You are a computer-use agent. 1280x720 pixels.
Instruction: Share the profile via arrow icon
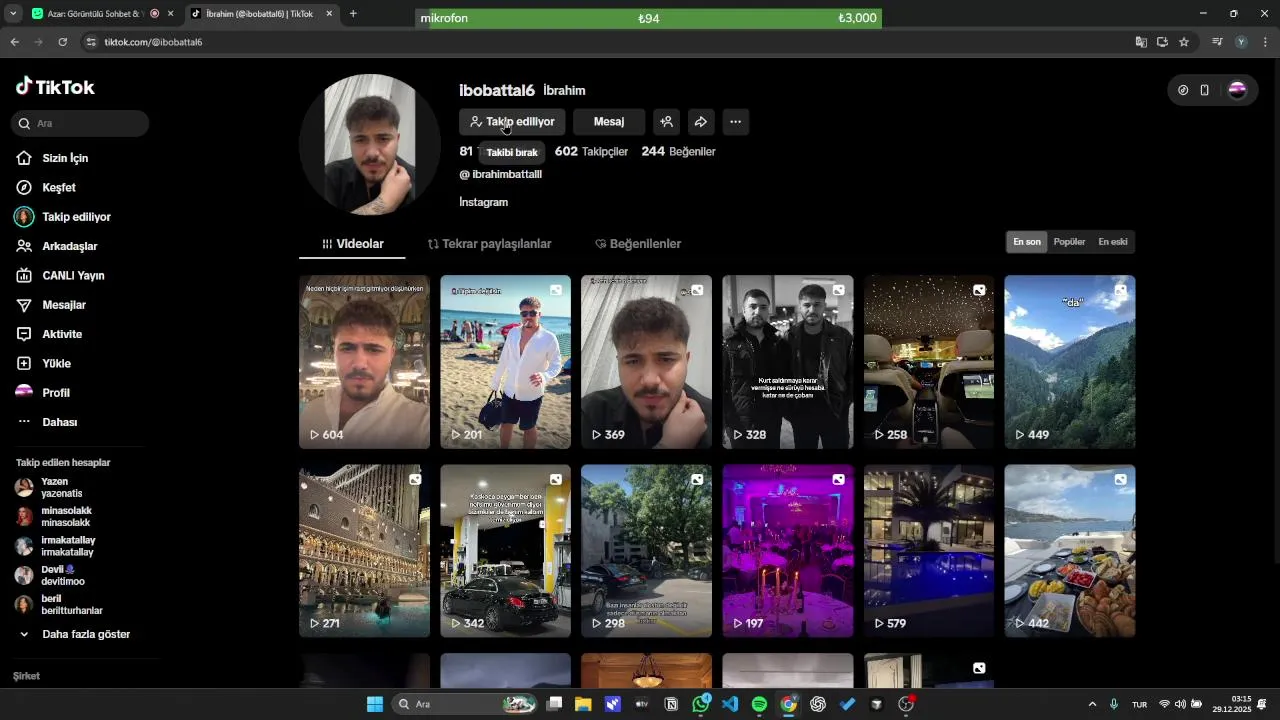pyautogui.click(x=701, y=122)
